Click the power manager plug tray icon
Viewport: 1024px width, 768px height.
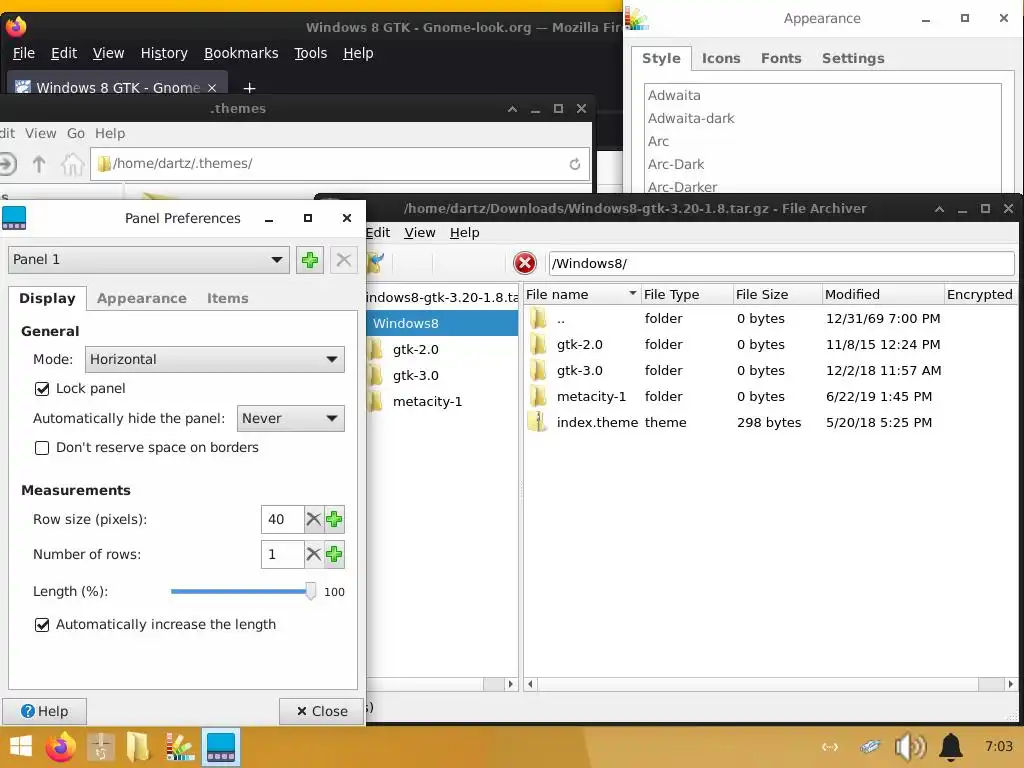click(870, 746)
